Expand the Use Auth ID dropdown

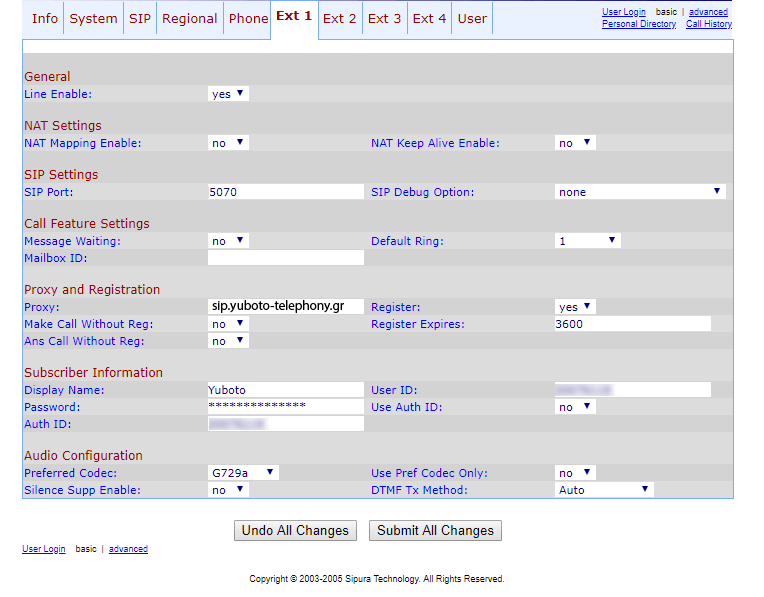575,407
